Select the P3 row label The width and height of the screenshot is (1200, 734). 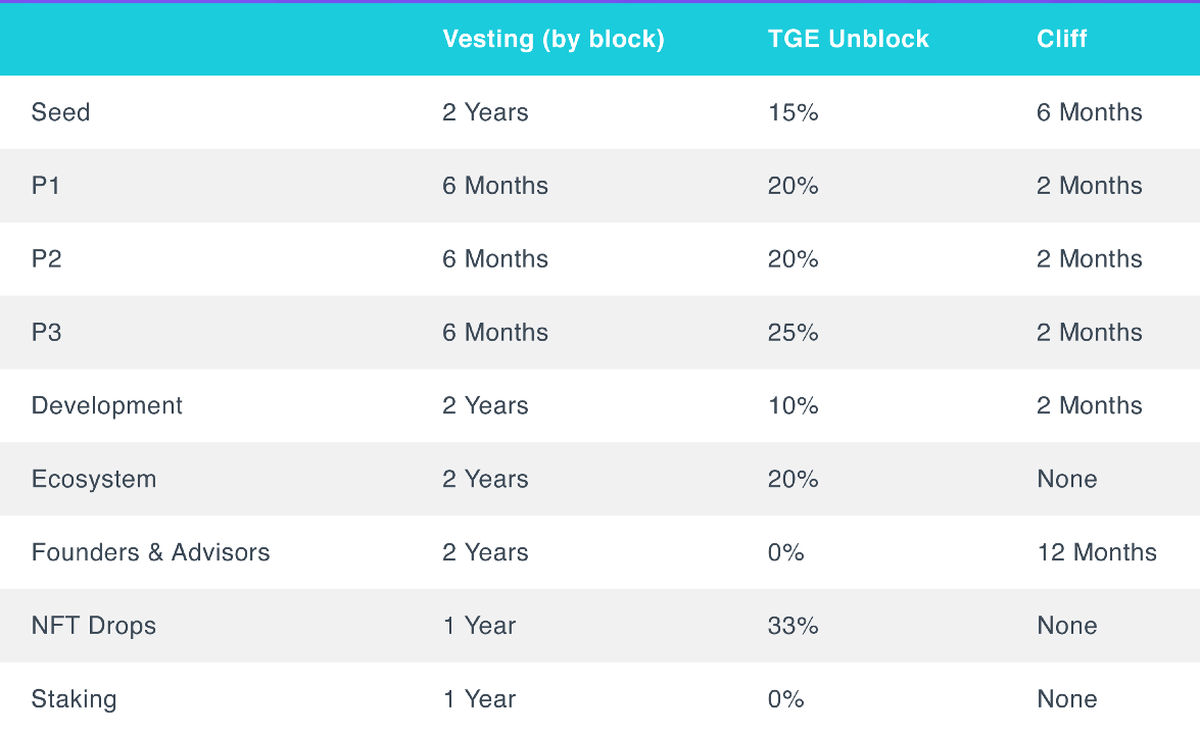click(47, 332)
